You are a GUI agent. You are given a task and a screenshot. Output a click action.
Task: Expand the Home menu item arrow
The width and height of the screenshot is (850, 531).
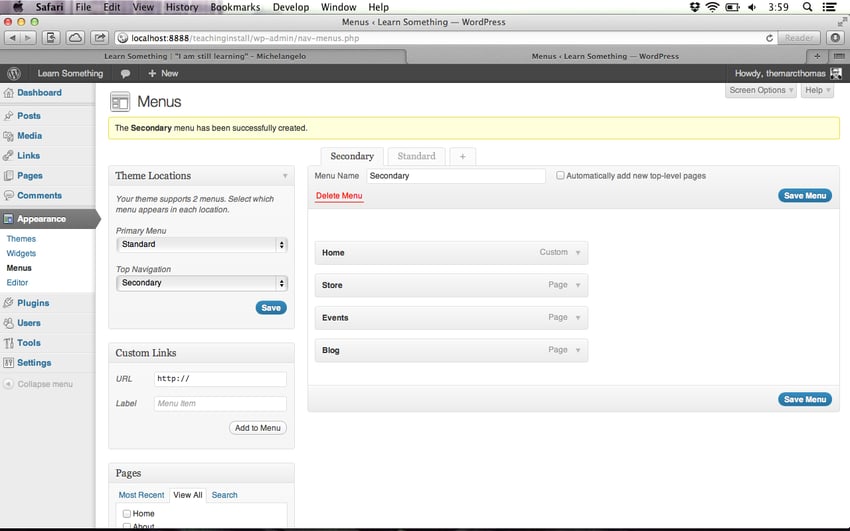point(578,252)
